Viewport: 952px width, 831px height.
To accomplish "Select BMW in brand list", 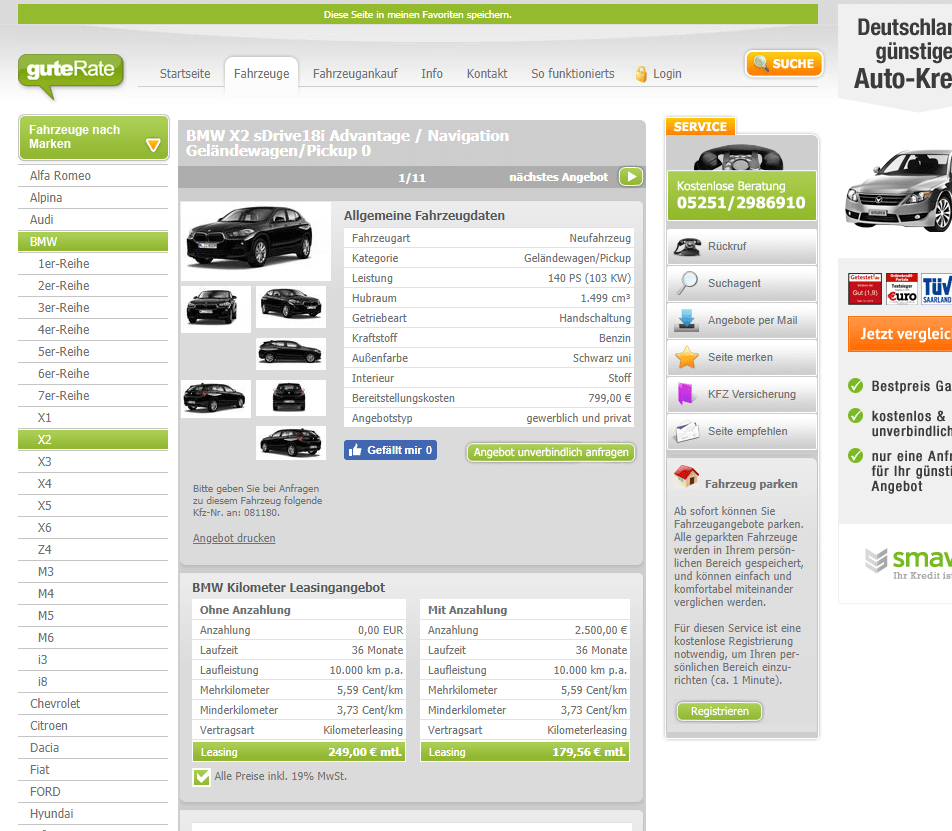I will [93, 242].
